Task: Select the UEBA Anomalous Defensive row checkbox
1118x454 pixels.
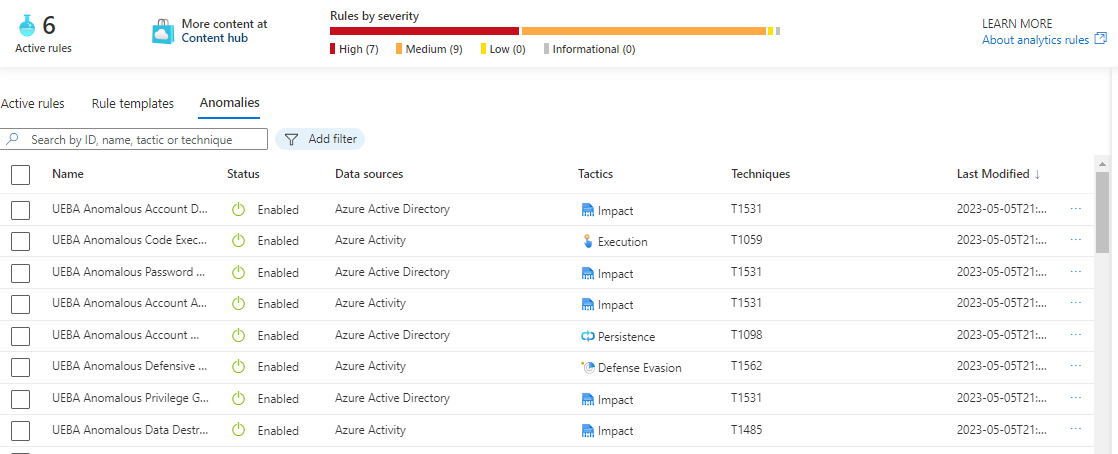Action: [20, 367]
